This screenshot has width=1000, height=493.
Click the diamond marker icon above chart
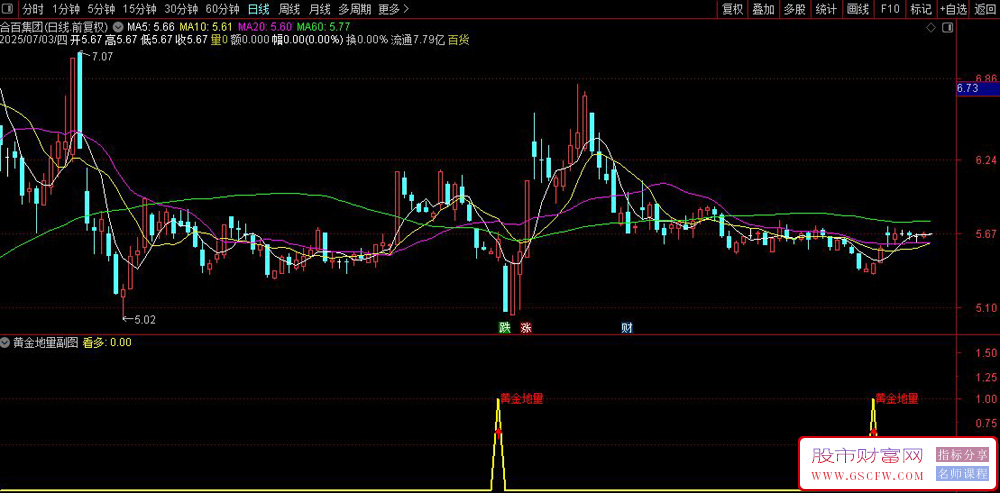point(931,27)
